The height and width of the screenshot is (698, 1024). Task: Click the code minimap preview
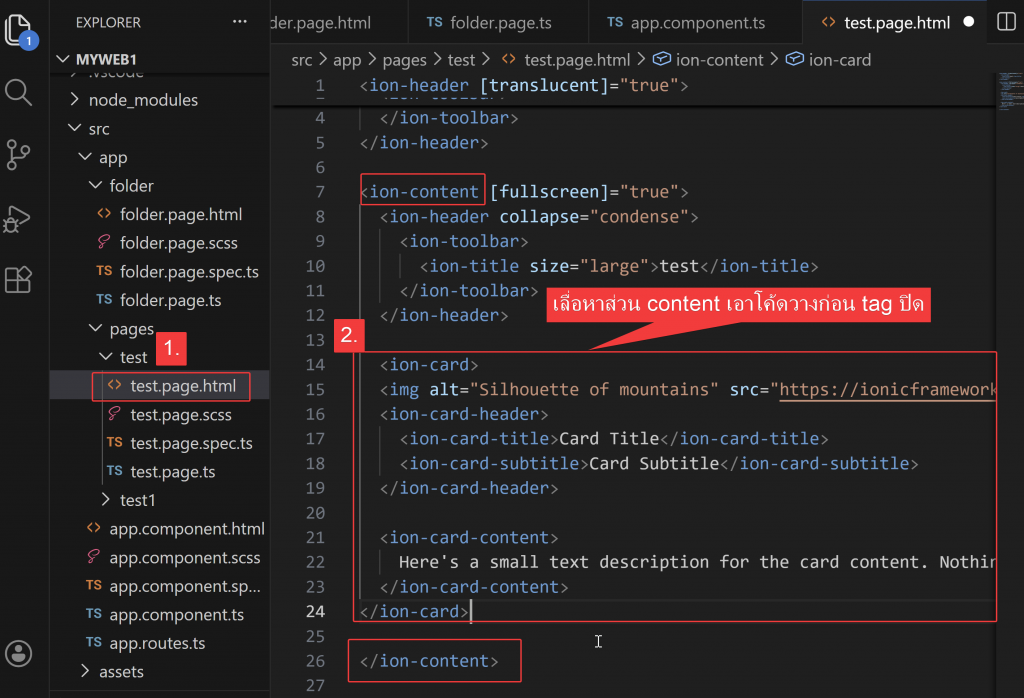pos(1007,92)
